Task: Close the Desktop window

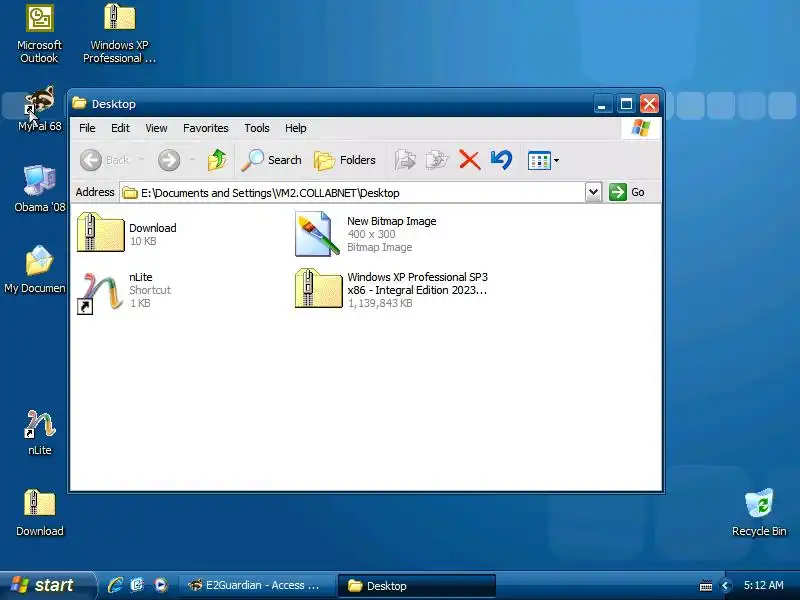Action: [649, 104]
